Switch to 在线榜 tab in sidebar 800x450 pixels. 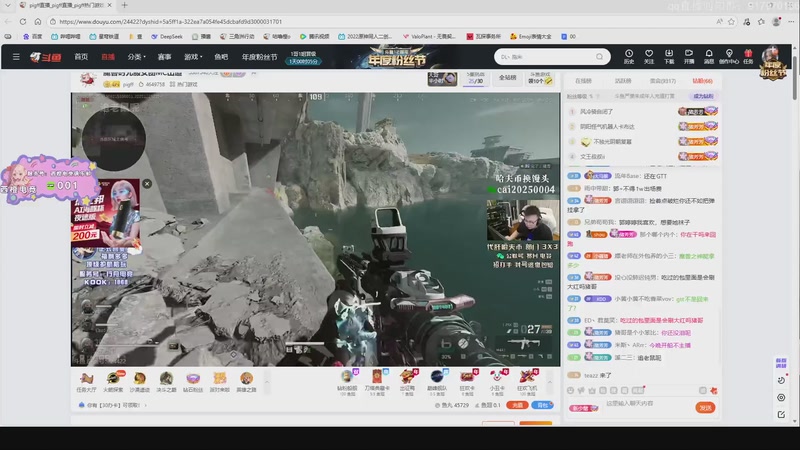click(583, 81)
